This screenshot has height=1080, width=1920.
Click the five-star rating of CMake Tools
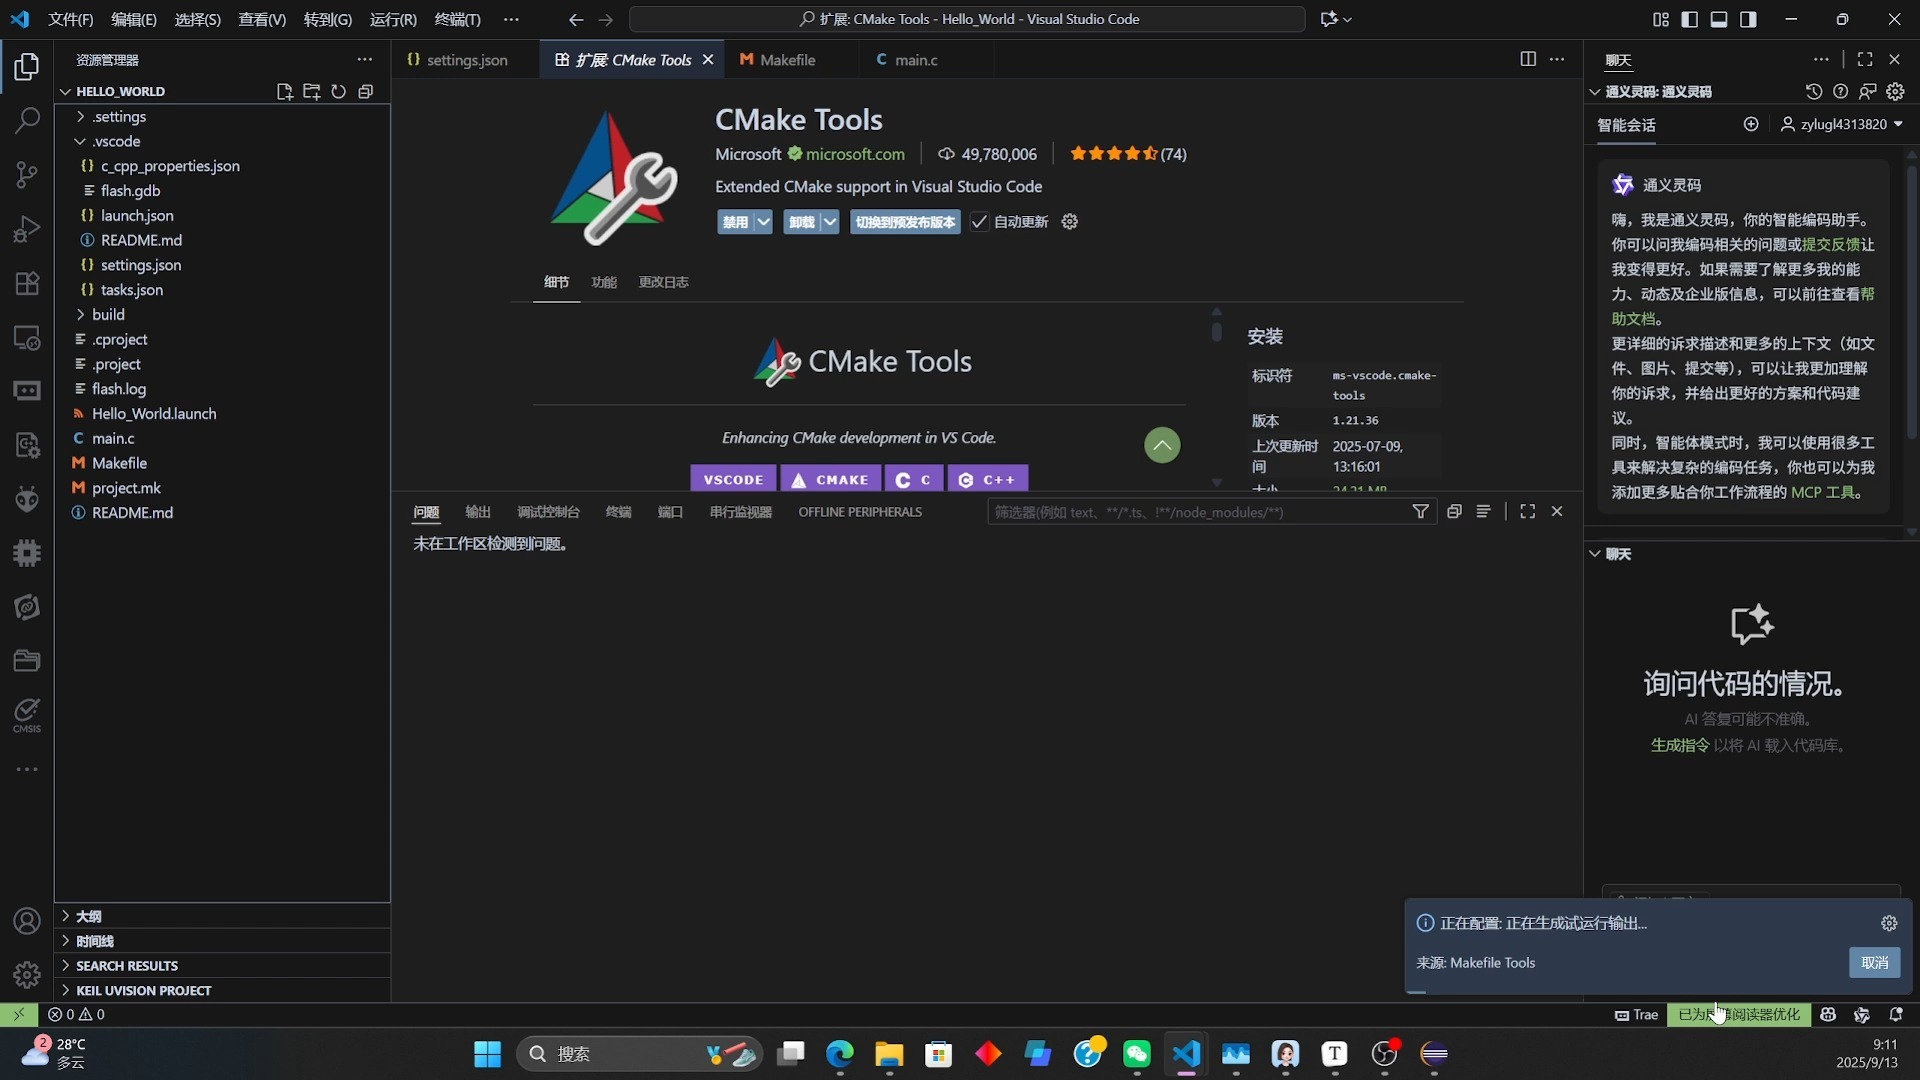point(1114,154)
